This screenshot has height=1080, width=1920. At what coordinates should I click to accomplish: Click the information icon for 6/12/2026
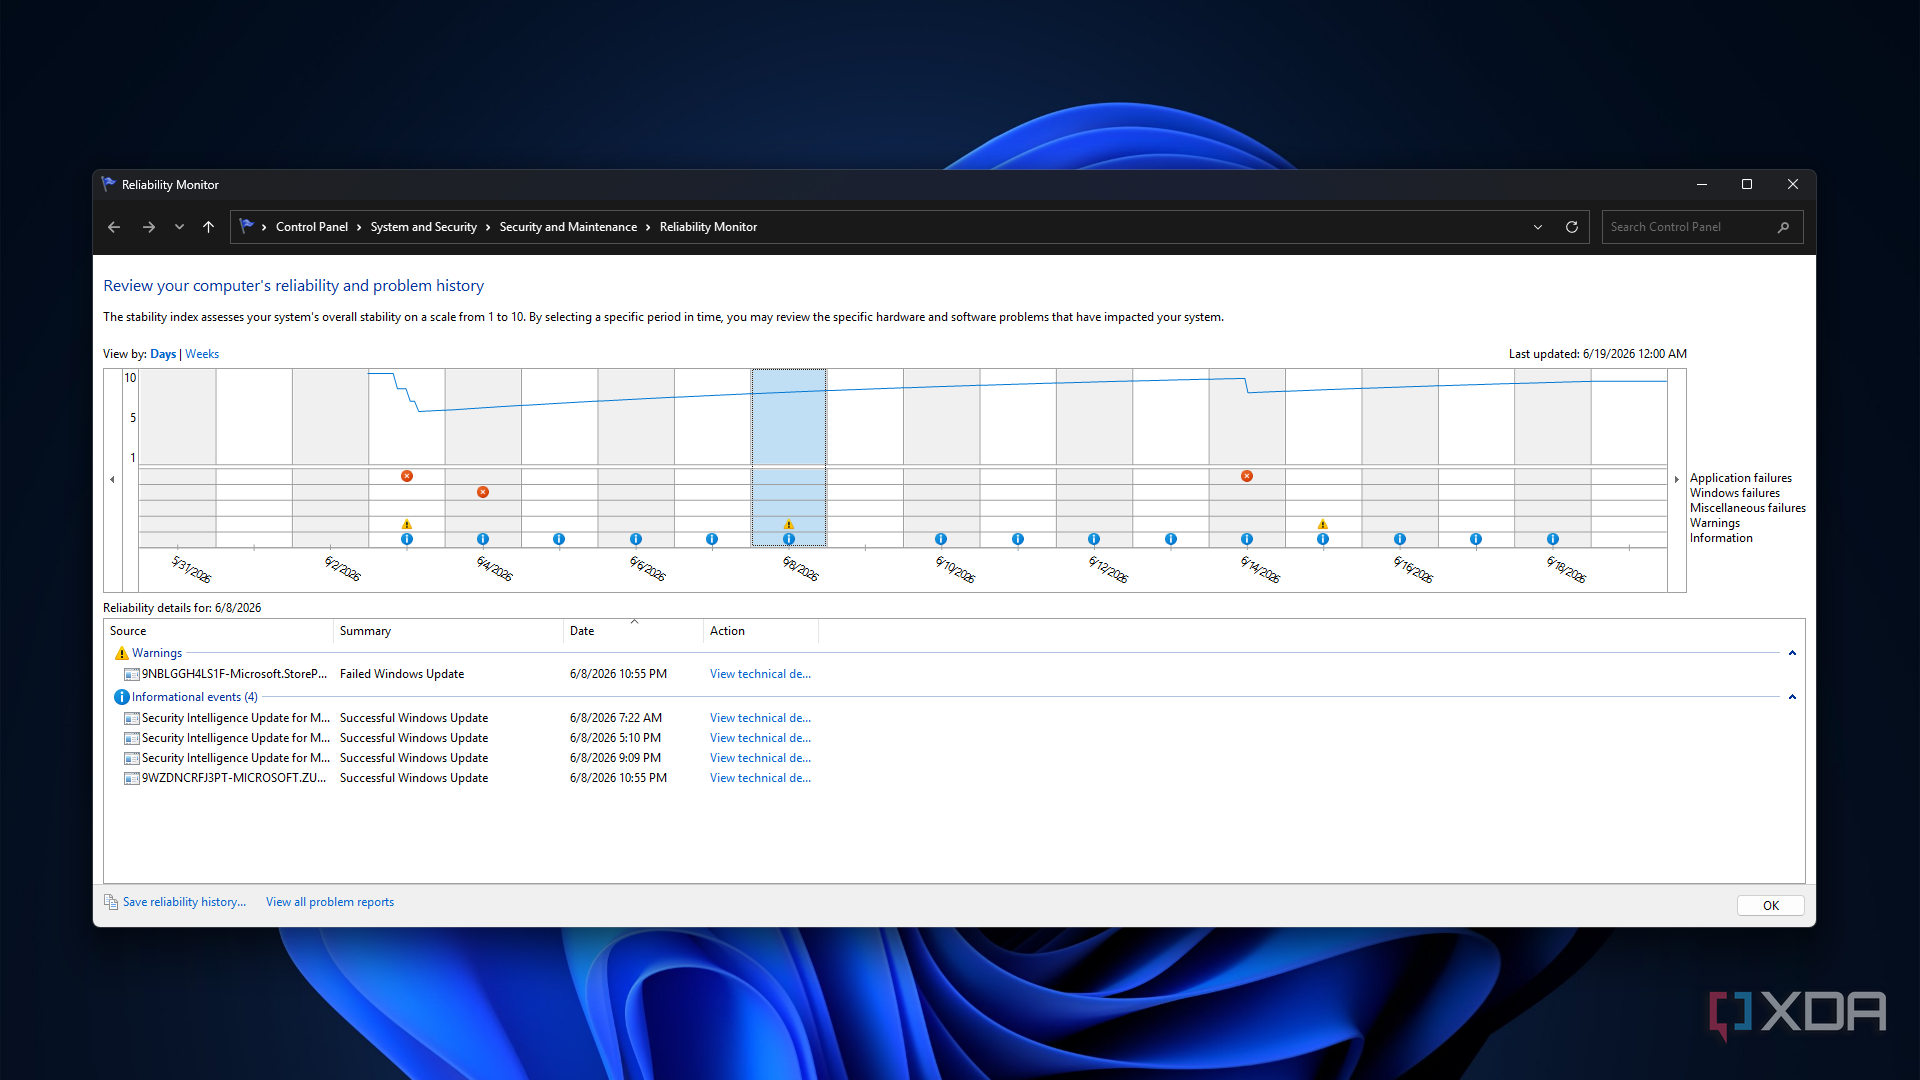point(1094,539)
